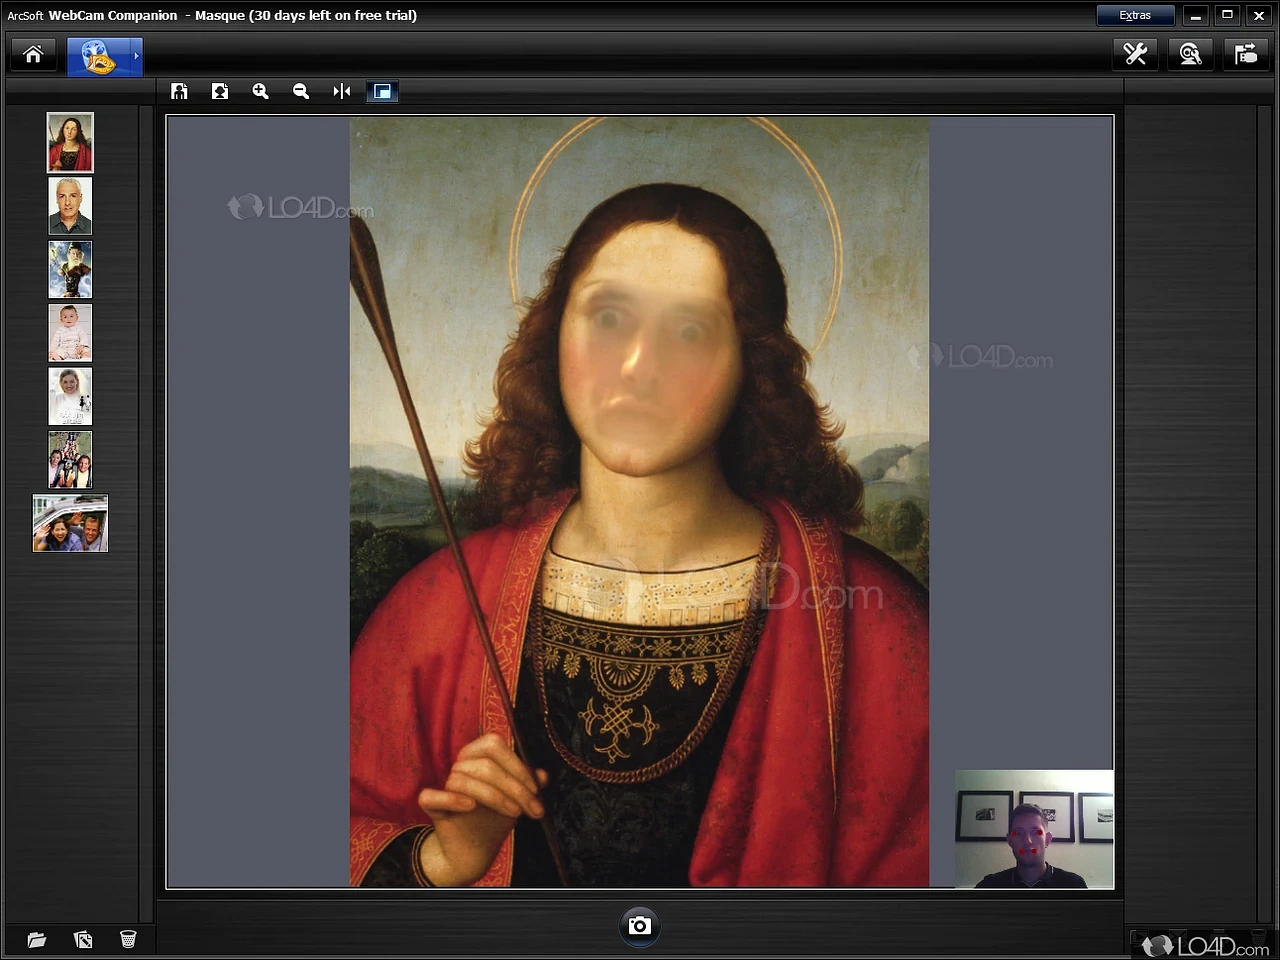The image size is (1280, 960).
Task: Select the family in car template thumbnail
Action: [x=70, y=523]
